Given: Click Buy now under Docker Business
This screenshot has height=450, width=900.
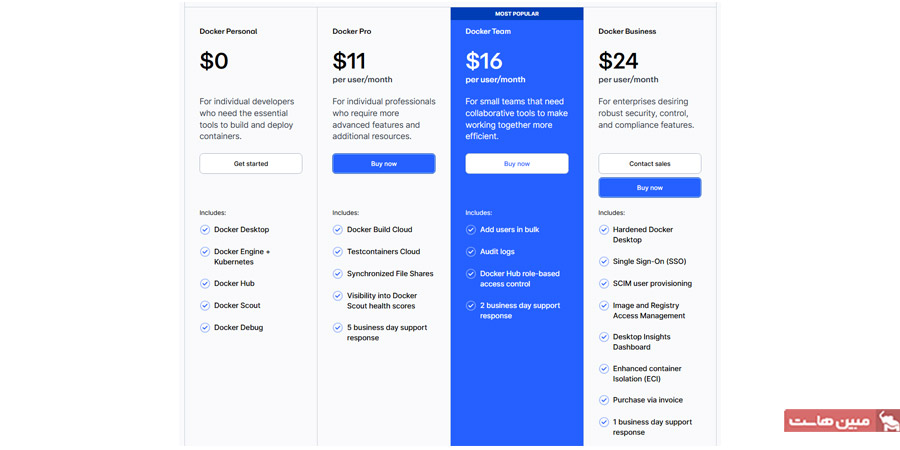Looking at the screenshot, I should coord(649,188).
